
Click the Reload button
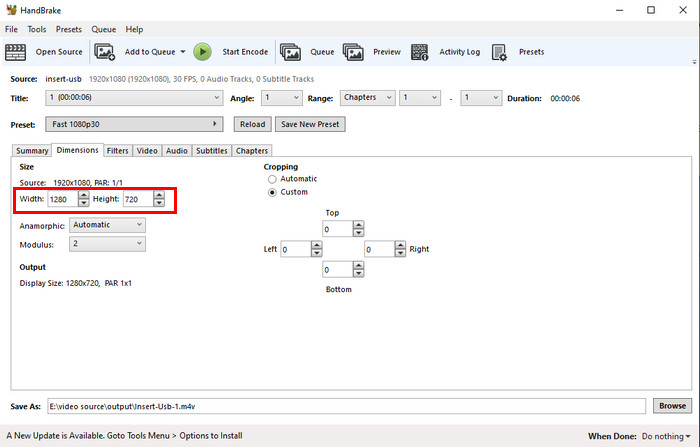click(252, 124)
